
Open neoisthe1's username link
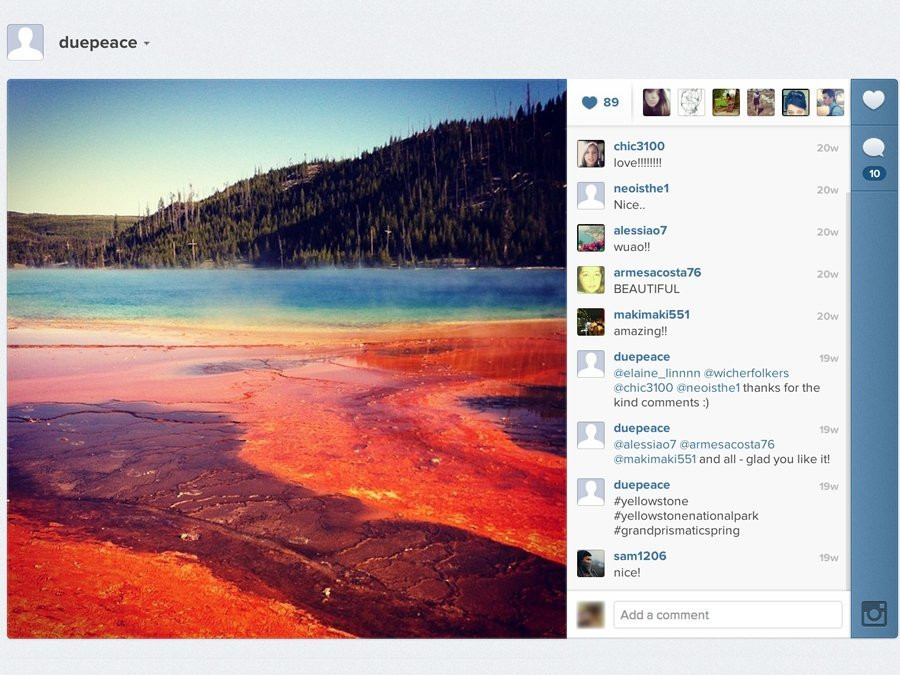click(641, 189)
